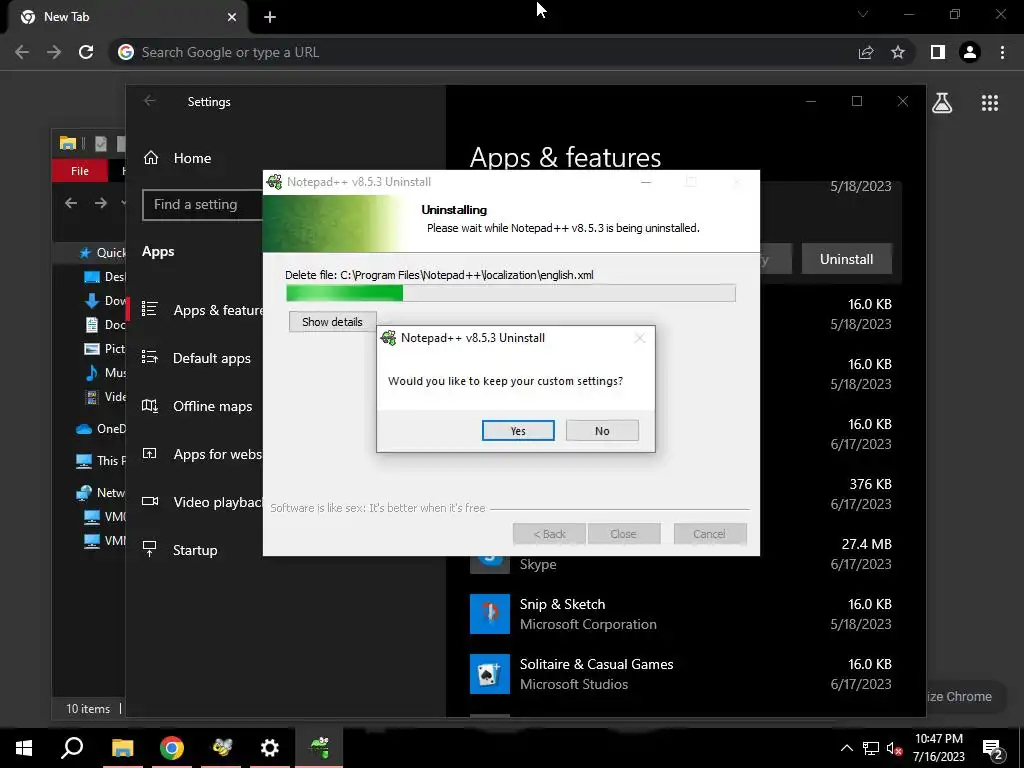The width and height of the screenshot is (1024, 768).
Task: Open Settings gear on the taskbar
Action: point(270,748)
